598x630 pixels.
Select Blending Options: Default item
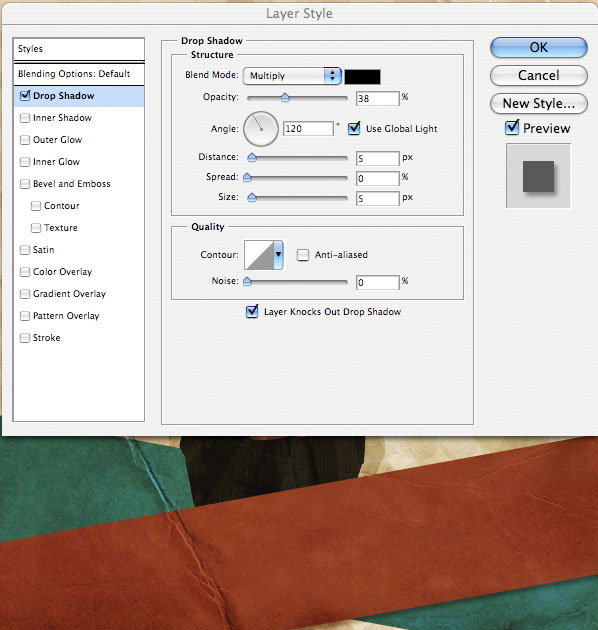click(x=79, y=74)
